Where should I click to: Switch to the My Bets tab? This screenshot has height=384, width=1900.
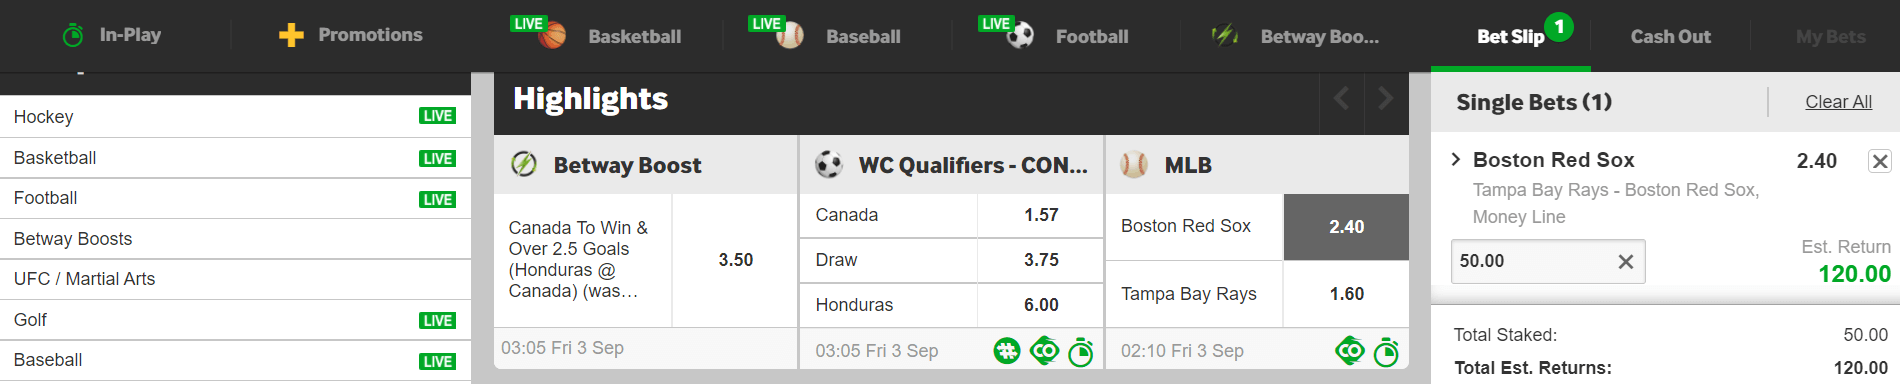1830,36
